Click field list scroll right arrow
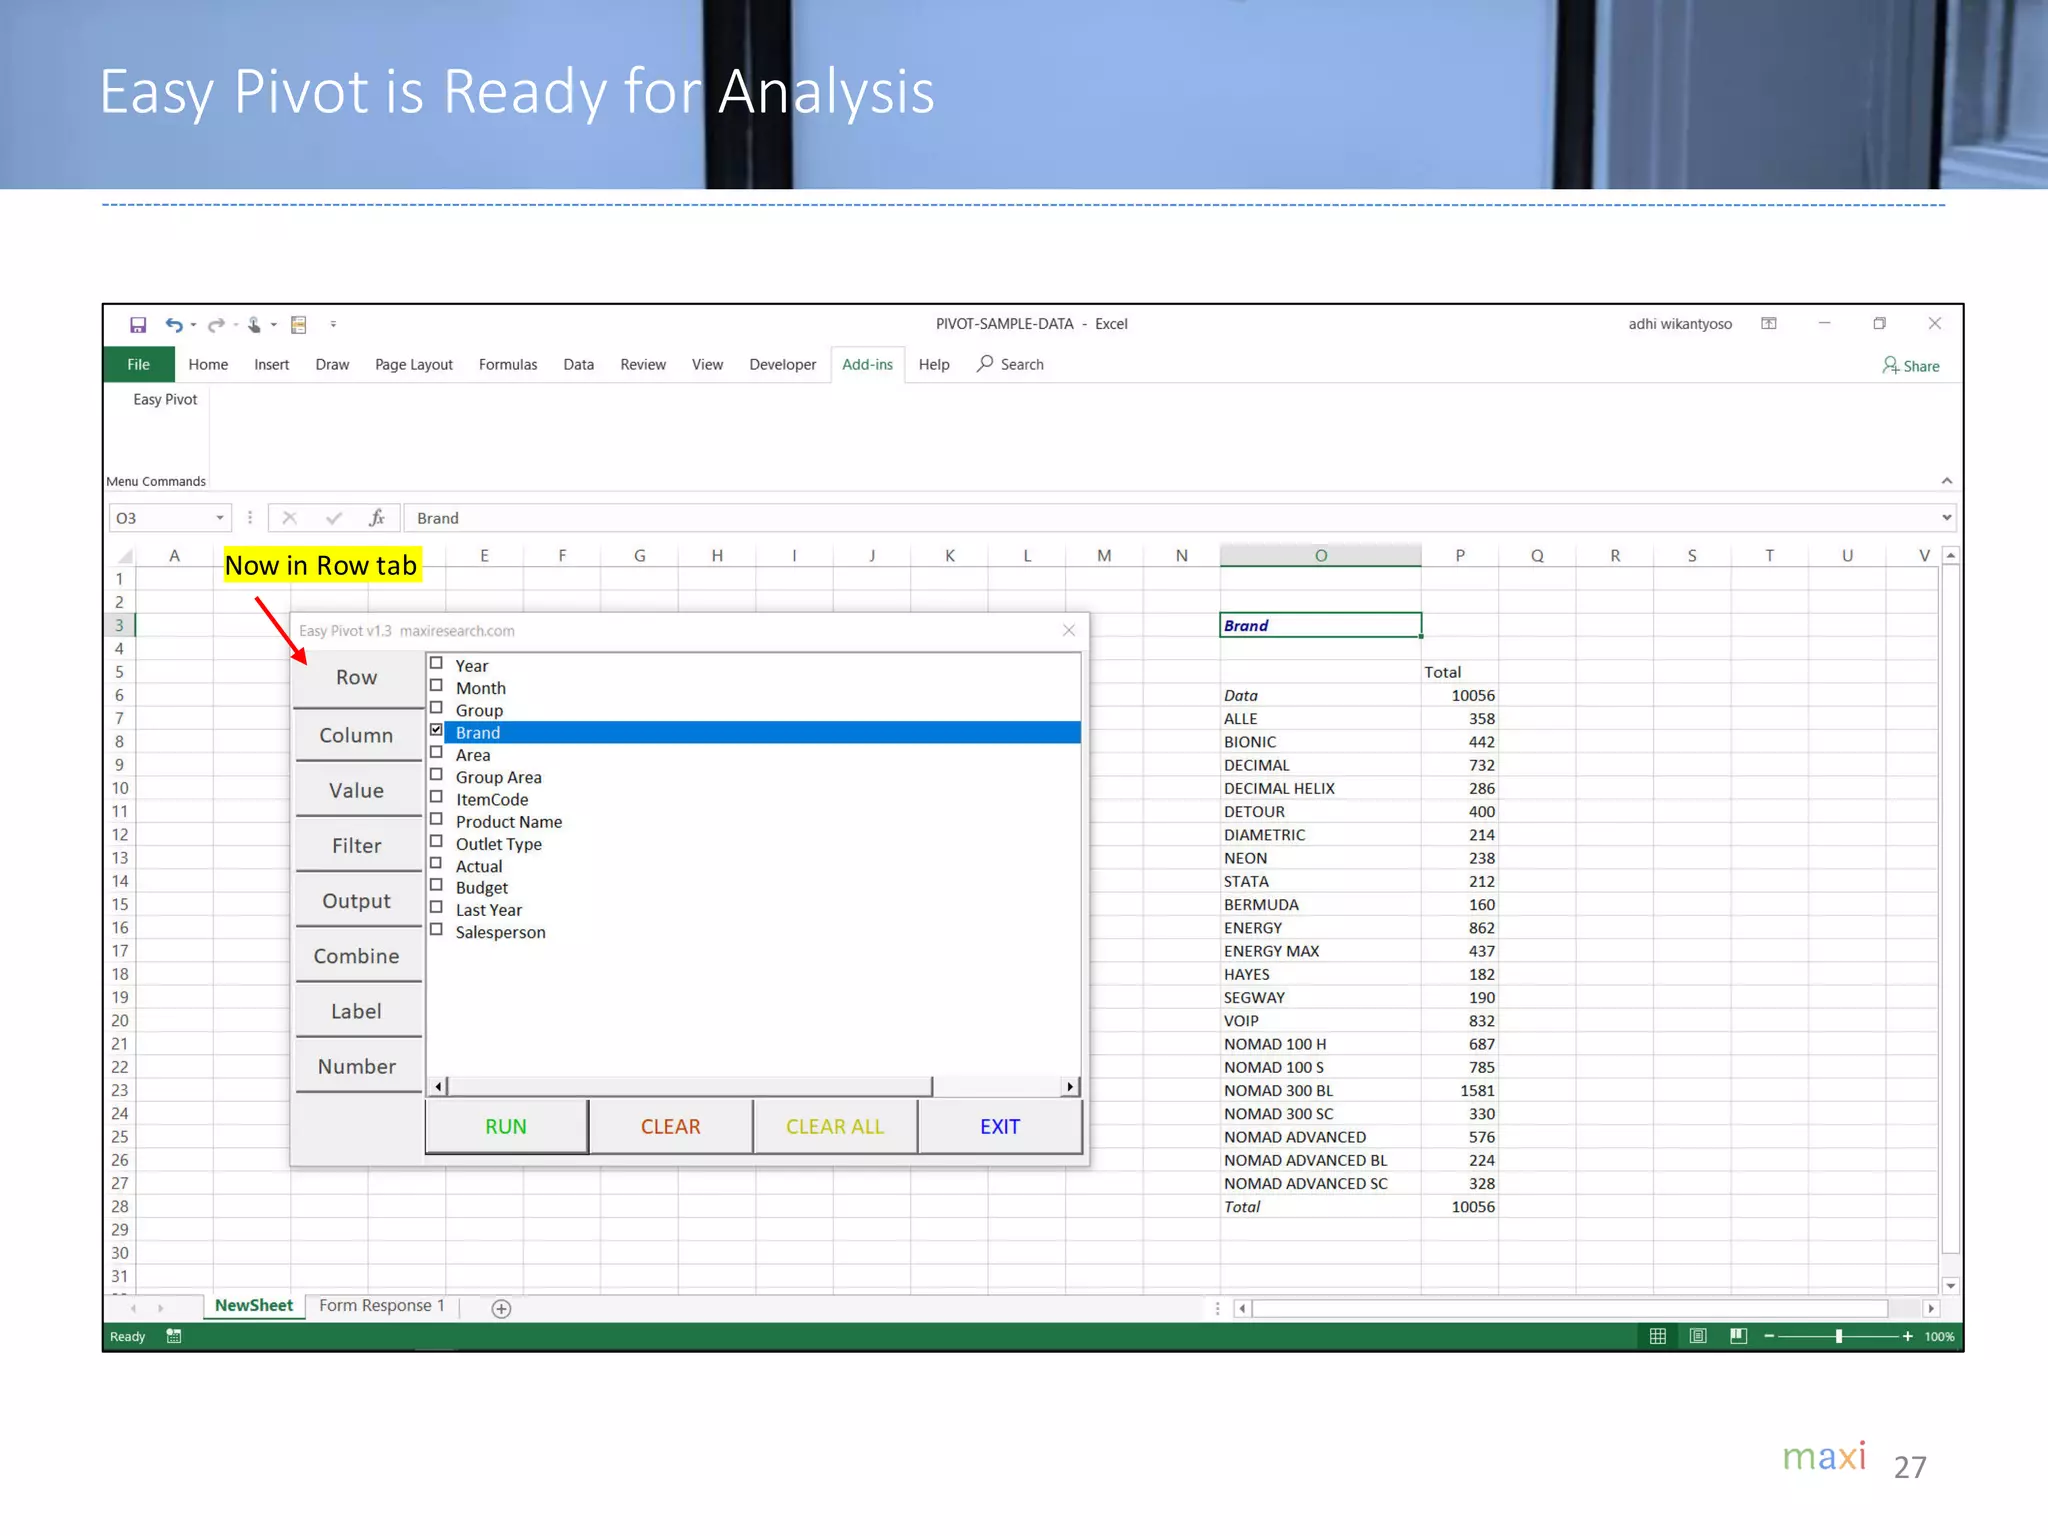The image size is (2048, 1536). click(x=1071, y=1086)
